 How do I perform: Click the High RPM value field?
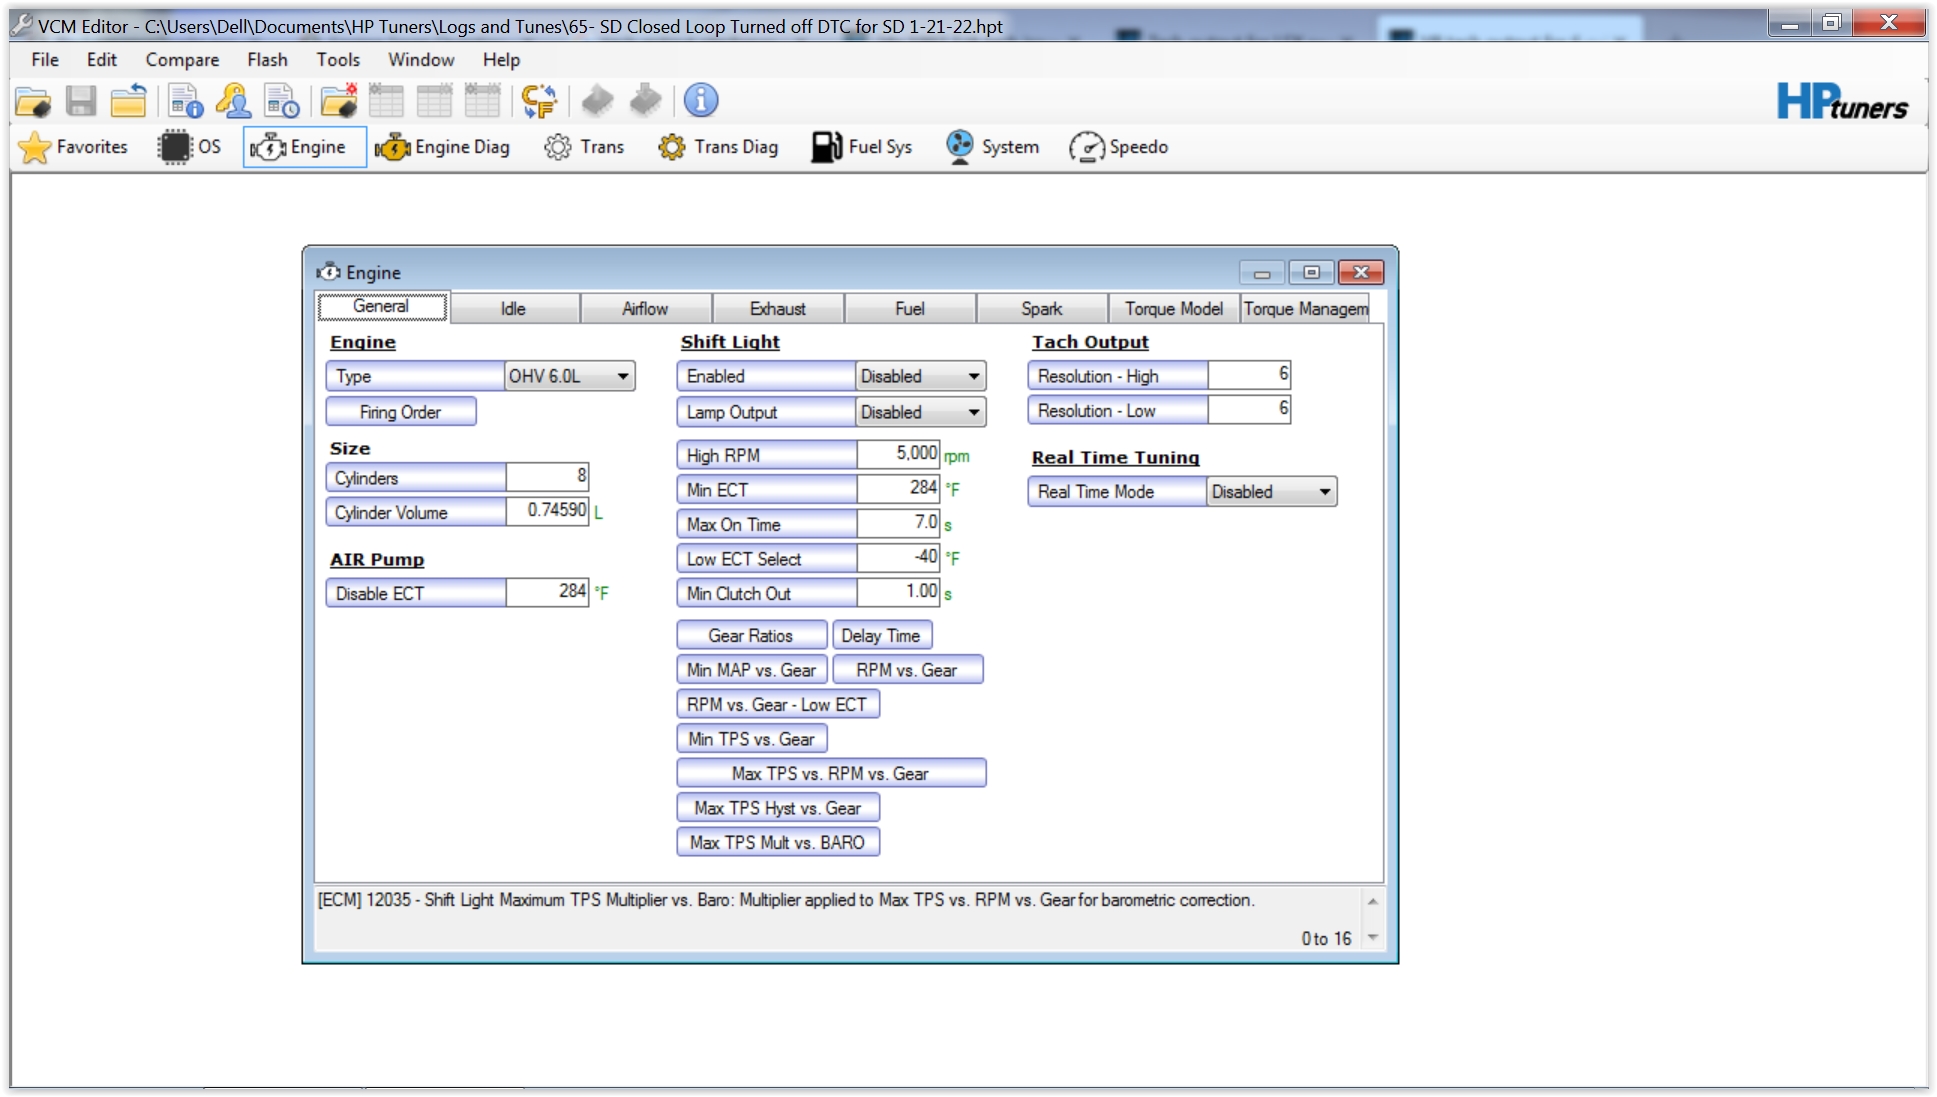(897, 455)
